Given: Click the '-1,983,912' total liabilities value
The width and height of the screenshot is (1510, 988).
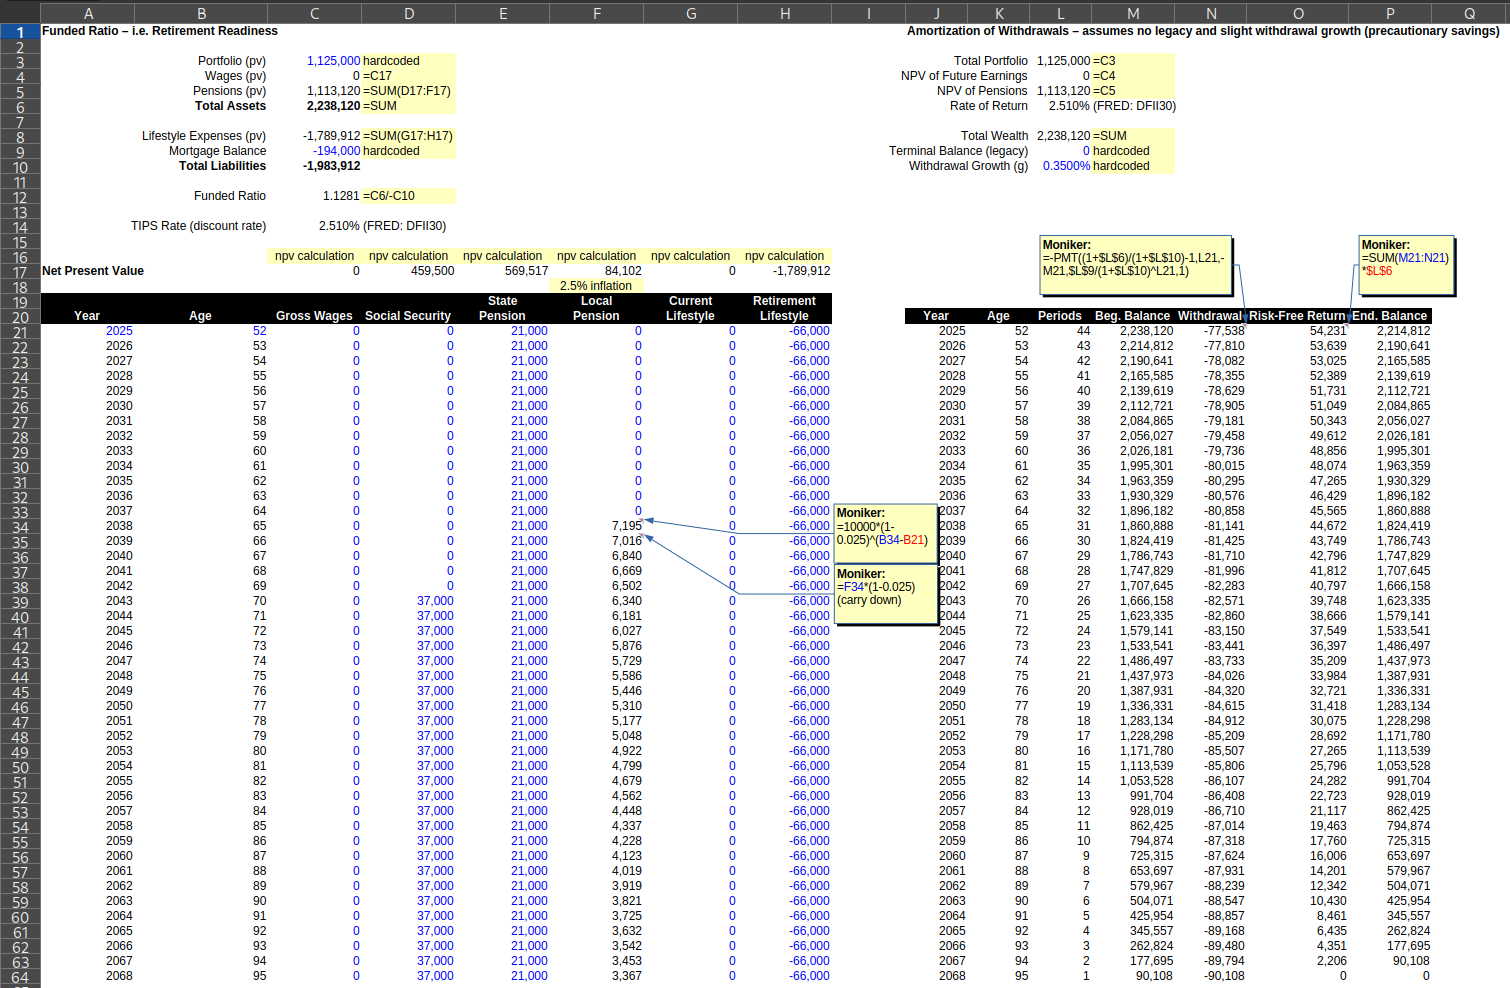Looking at the screenshot, I should (331, 166).
